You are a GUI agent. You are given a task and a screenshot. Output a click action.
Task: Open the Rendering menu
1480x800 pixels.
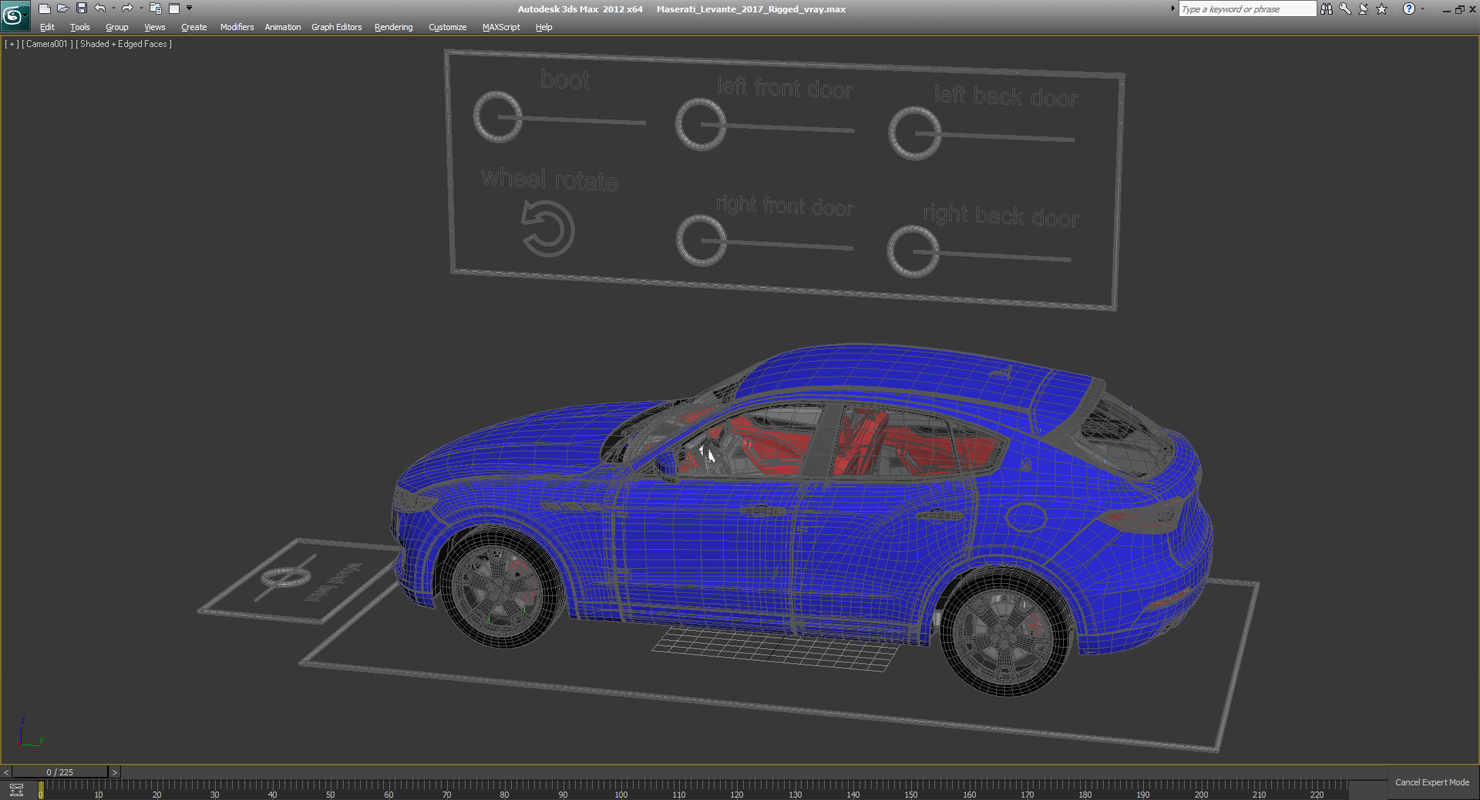coord(394,27)
